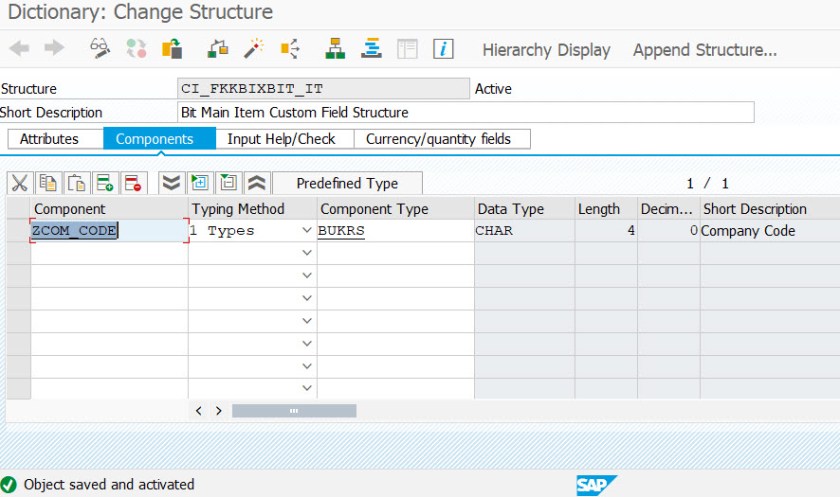Open Typing Method dropdown for ZCOM_CODE row
This screenshot has width=840, height=497.
[x=307, y=230]
